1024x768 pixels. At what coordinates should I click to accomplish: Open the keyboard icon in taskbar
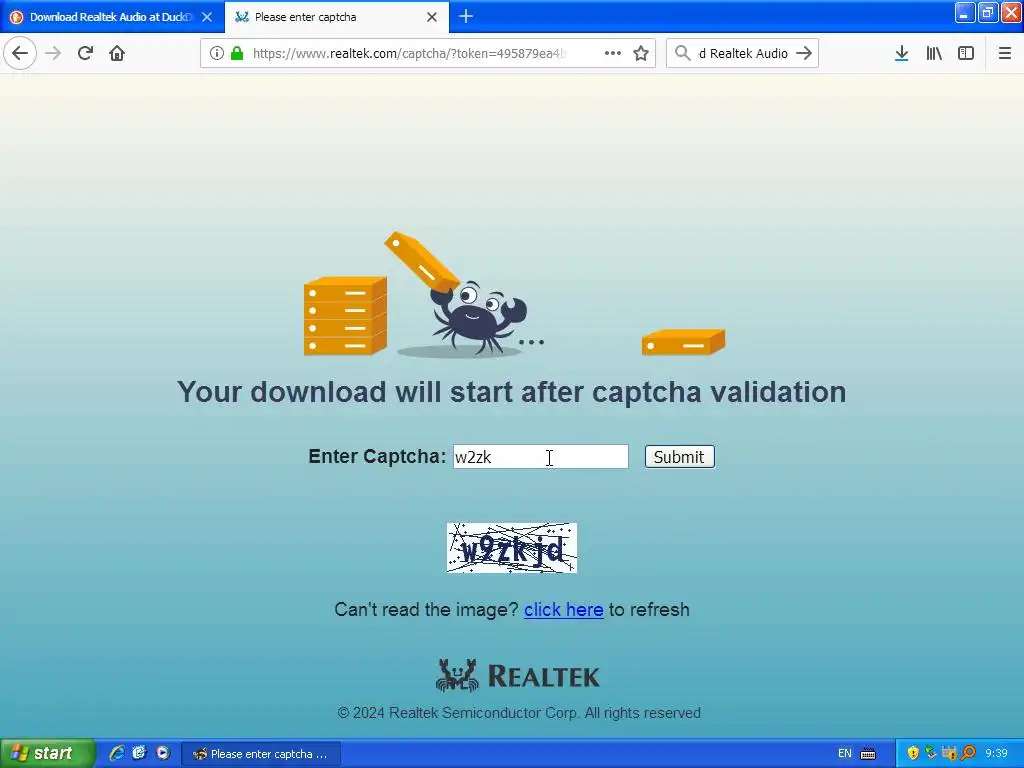pos(868,754)
